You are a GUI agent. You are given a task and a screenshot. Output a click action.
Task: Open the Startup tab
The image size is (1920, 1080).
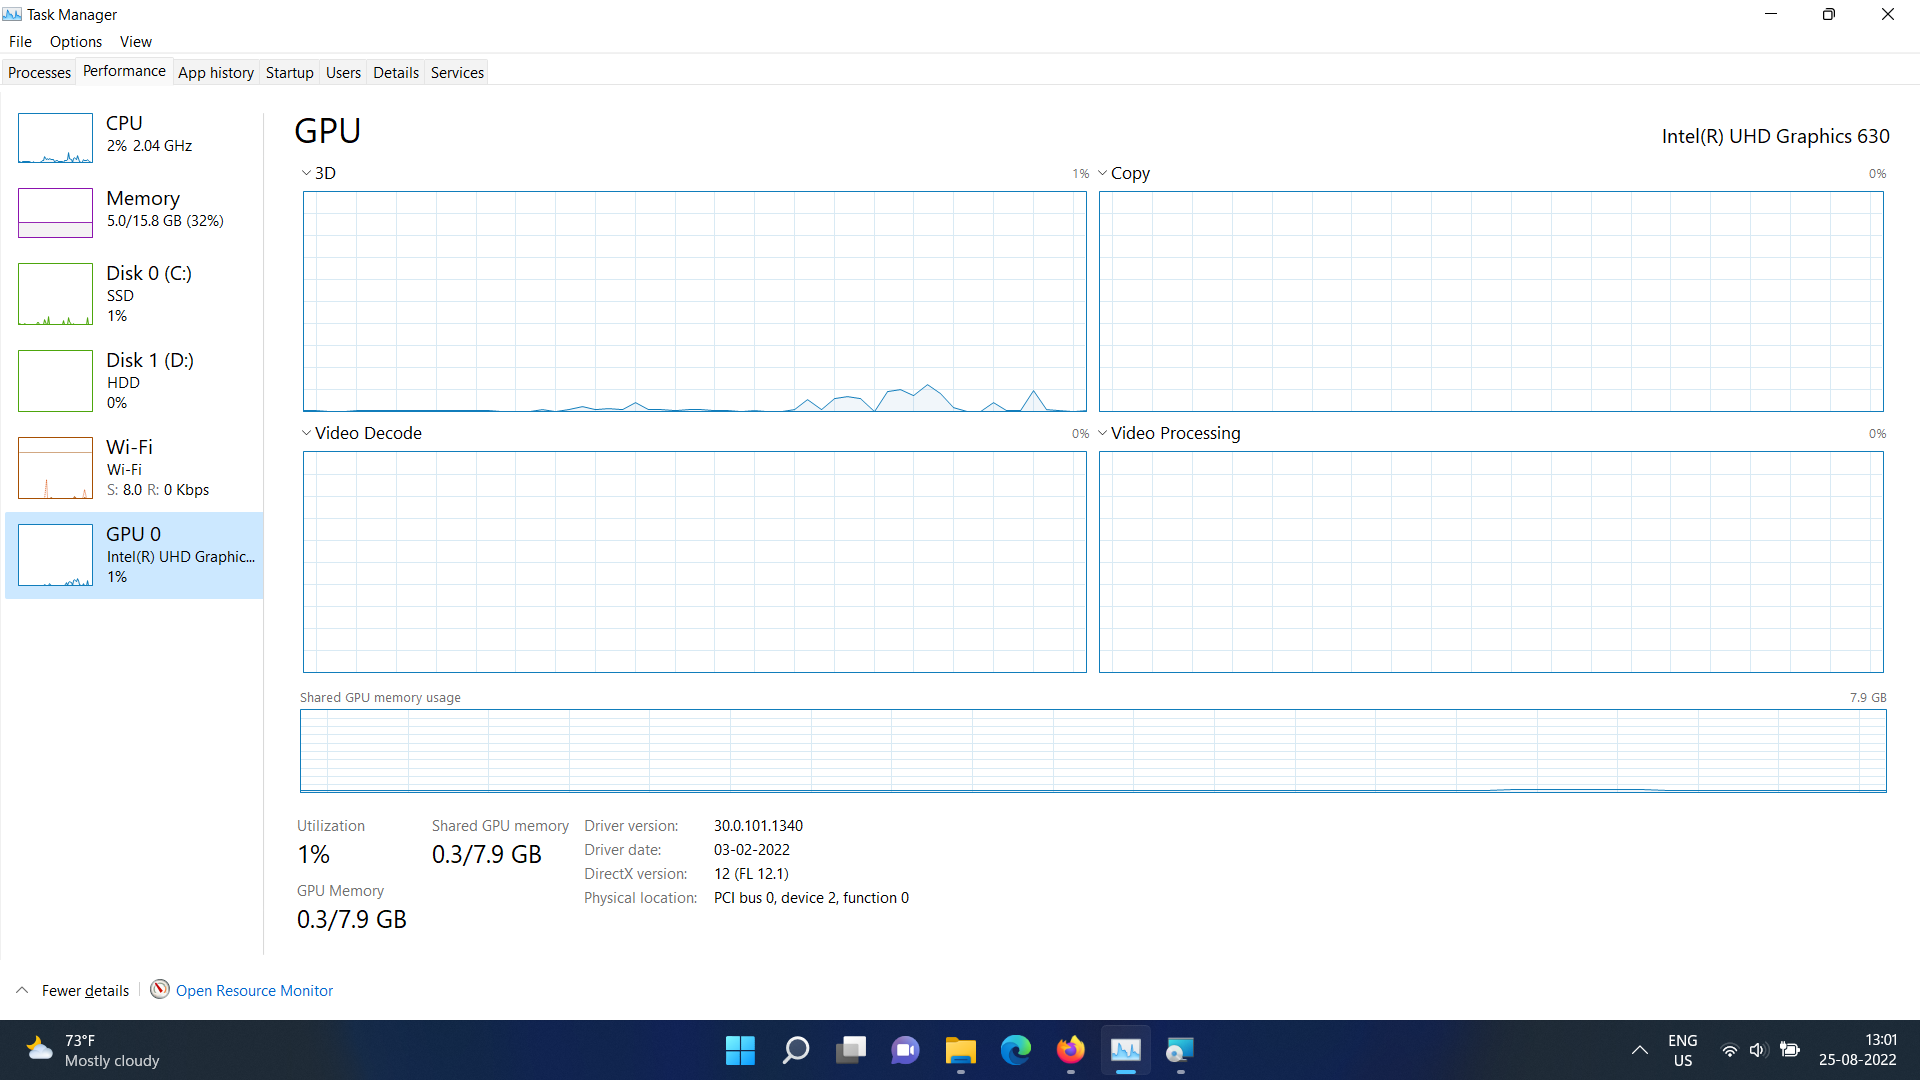[x=289, y=71]
